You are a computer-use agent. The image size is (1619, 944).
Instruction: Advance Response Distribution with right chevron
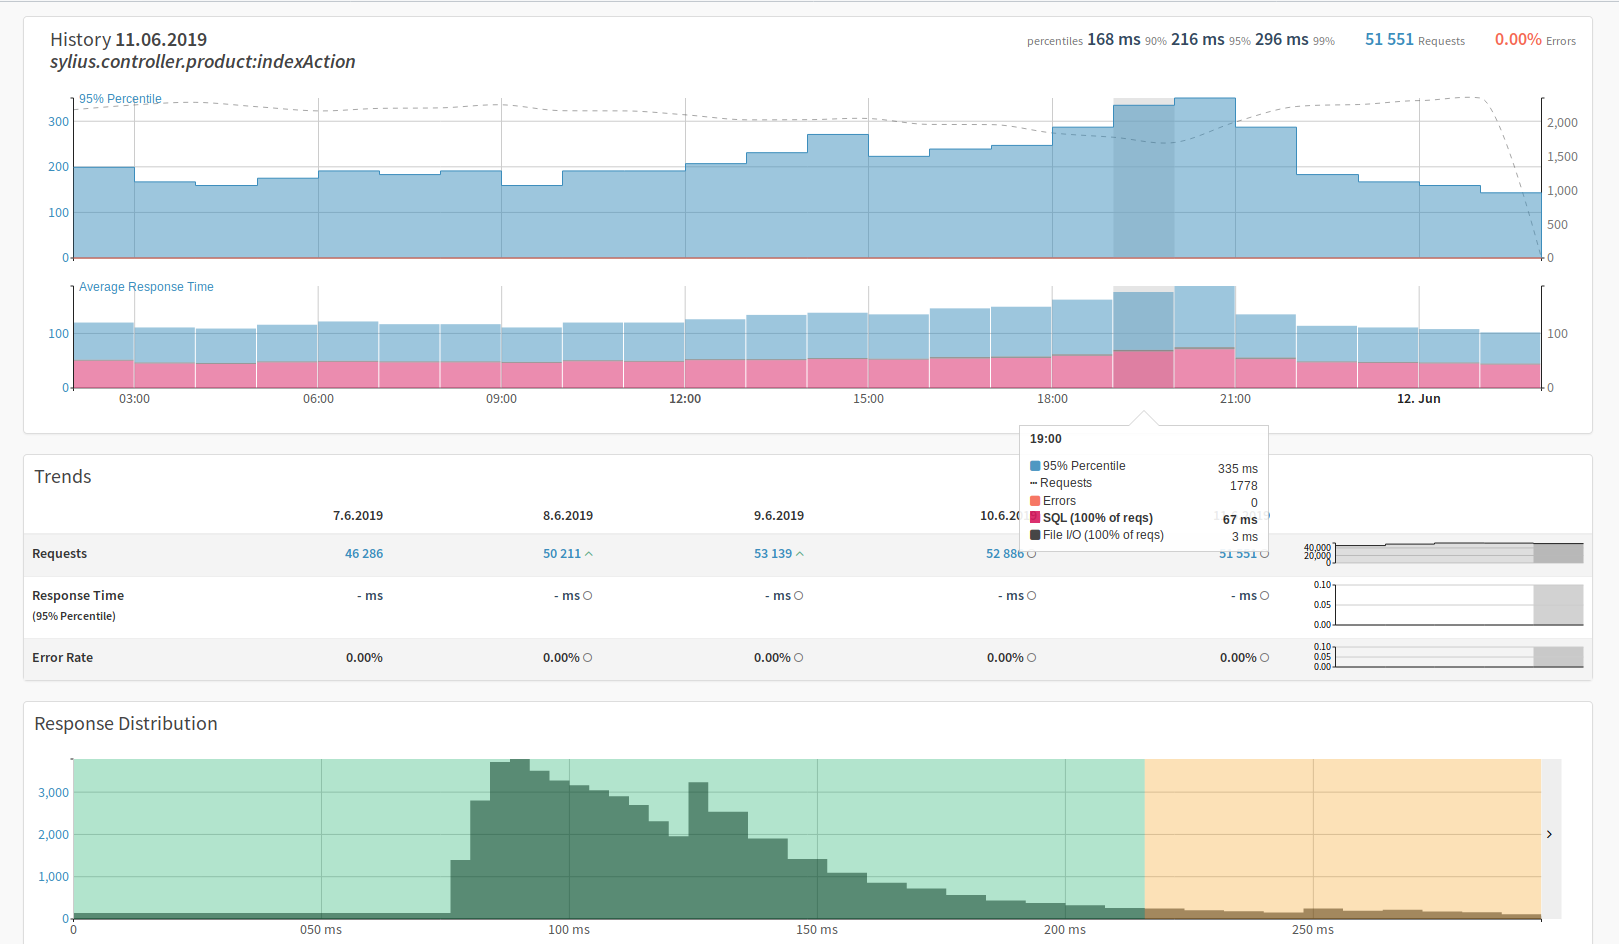[1550, 834]
